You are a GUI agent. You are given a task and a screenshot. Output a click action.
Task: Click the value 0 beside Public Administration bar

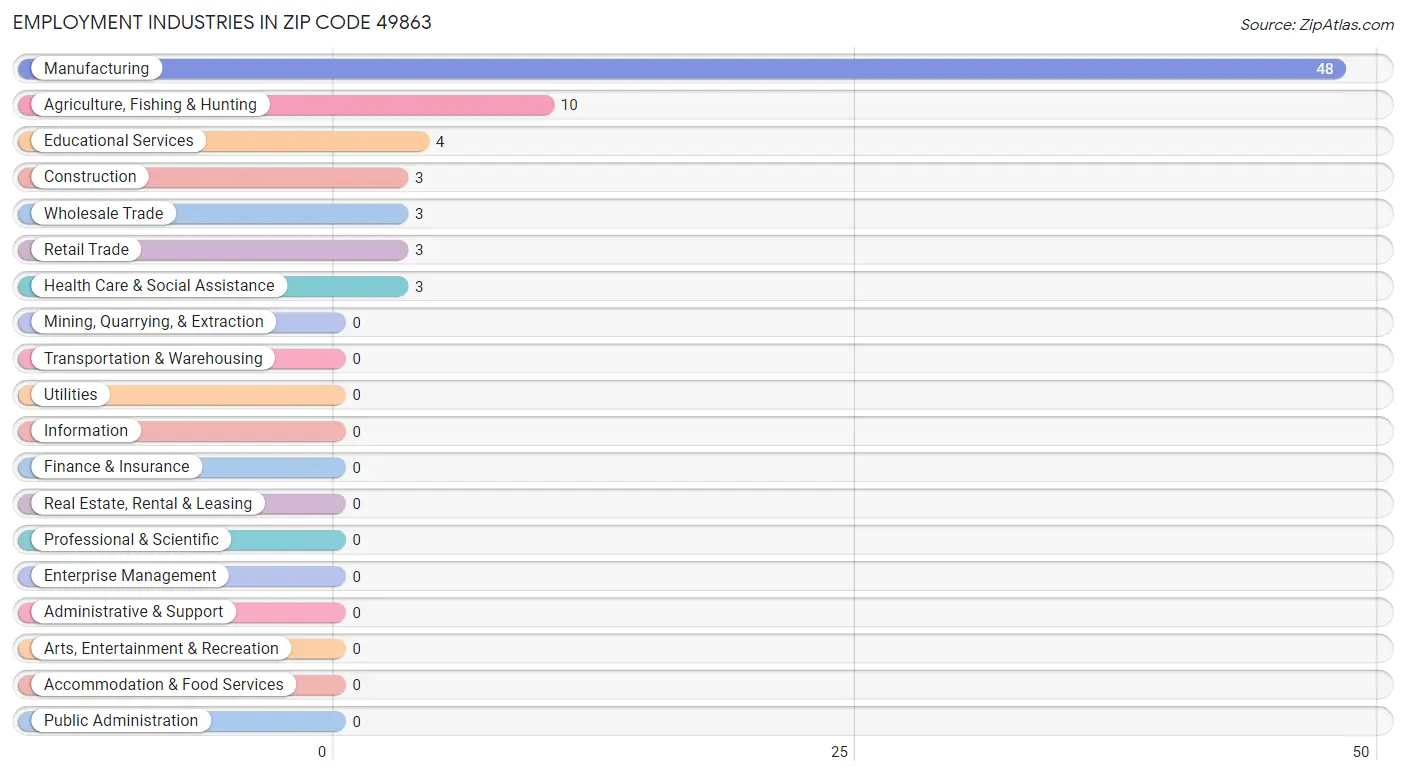(356, 721)
